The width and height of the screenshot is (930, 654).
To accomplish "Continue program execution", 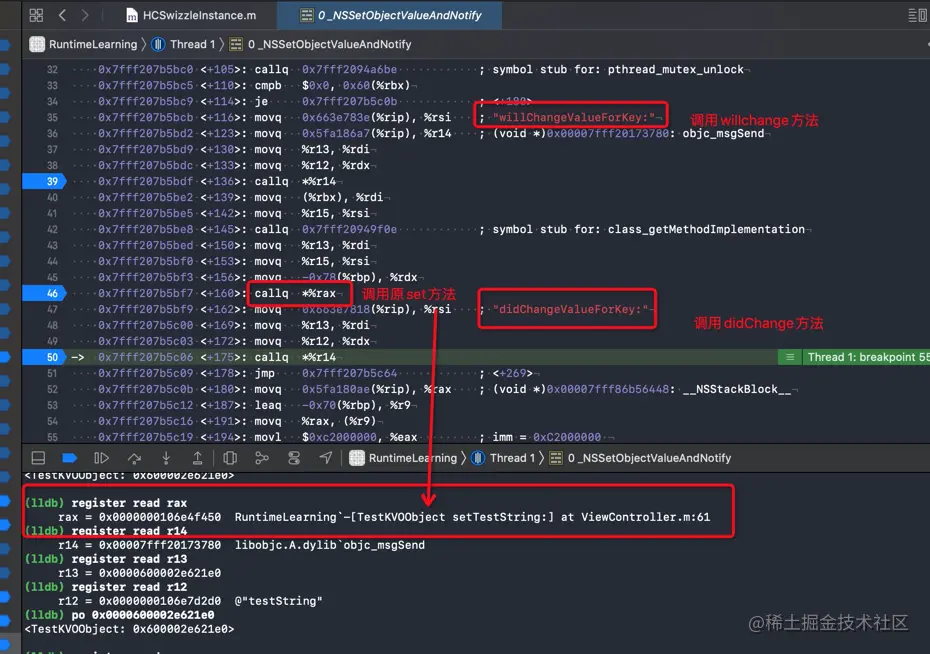I will click(101, 458).
